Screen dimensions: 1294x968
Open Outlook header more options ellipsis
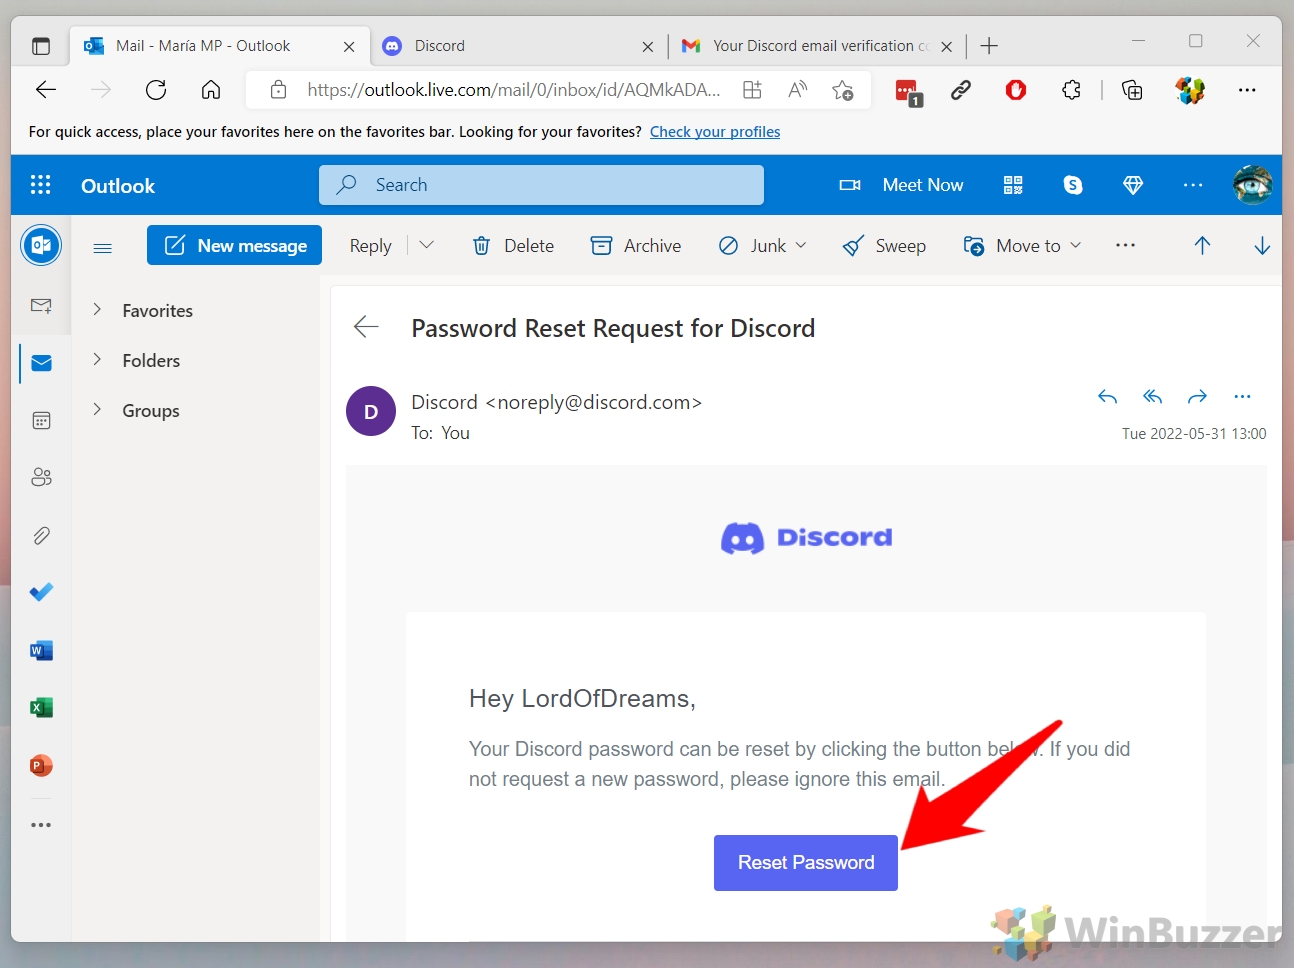pos(1193,185)
